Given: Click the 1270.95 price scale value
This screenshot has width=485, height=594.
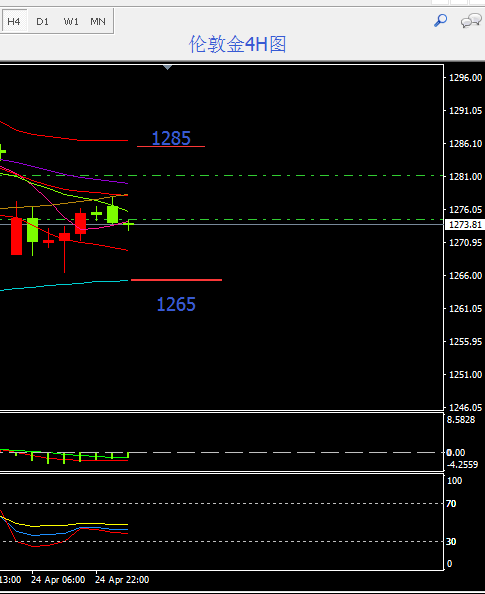Looking at the screenshot, I should 465,242.
